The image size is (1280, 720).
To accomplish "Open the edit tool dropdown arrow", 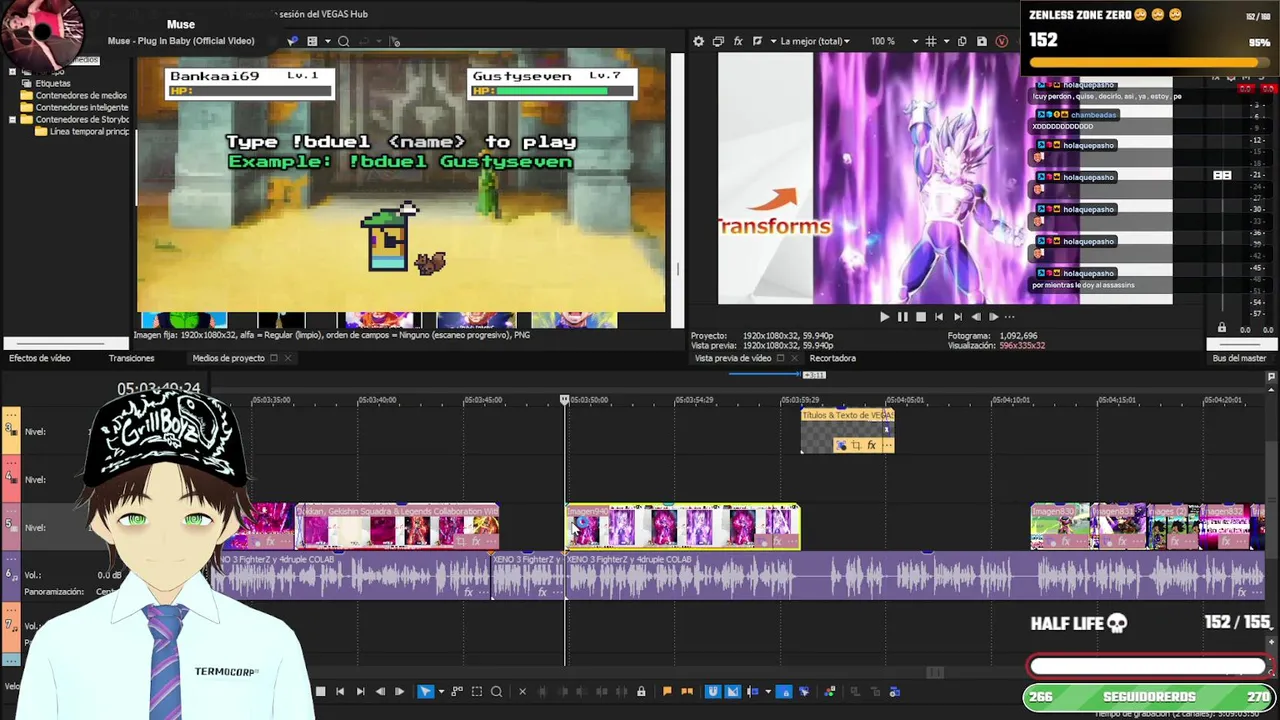I will point(441,691).
